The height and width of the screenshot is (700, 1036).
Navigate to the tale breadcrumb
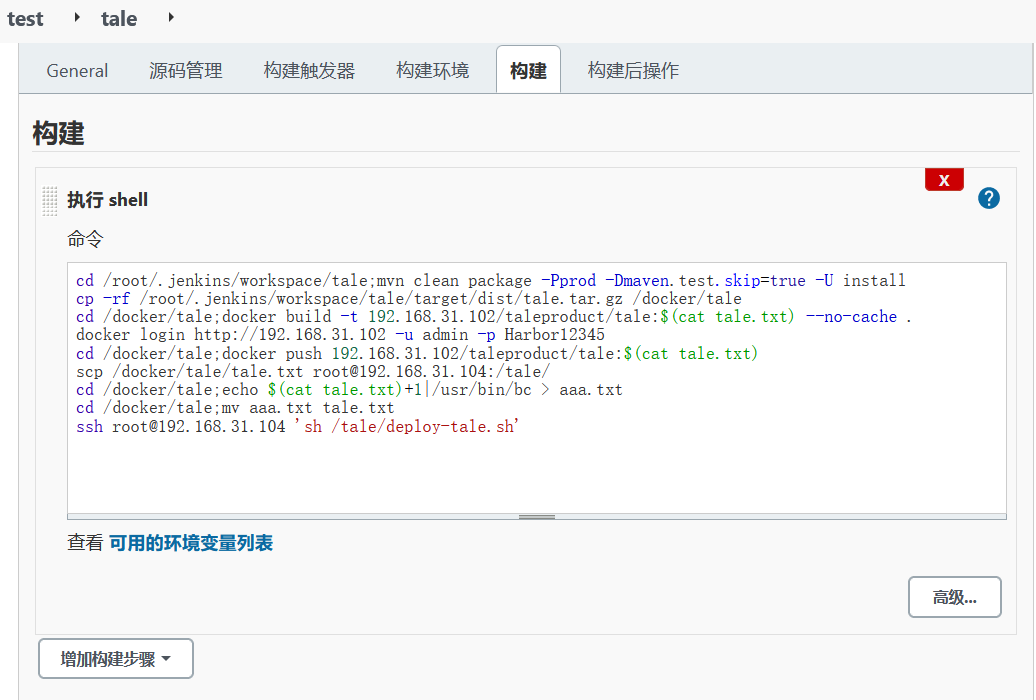pyautogui.click(x=119, y=18)
